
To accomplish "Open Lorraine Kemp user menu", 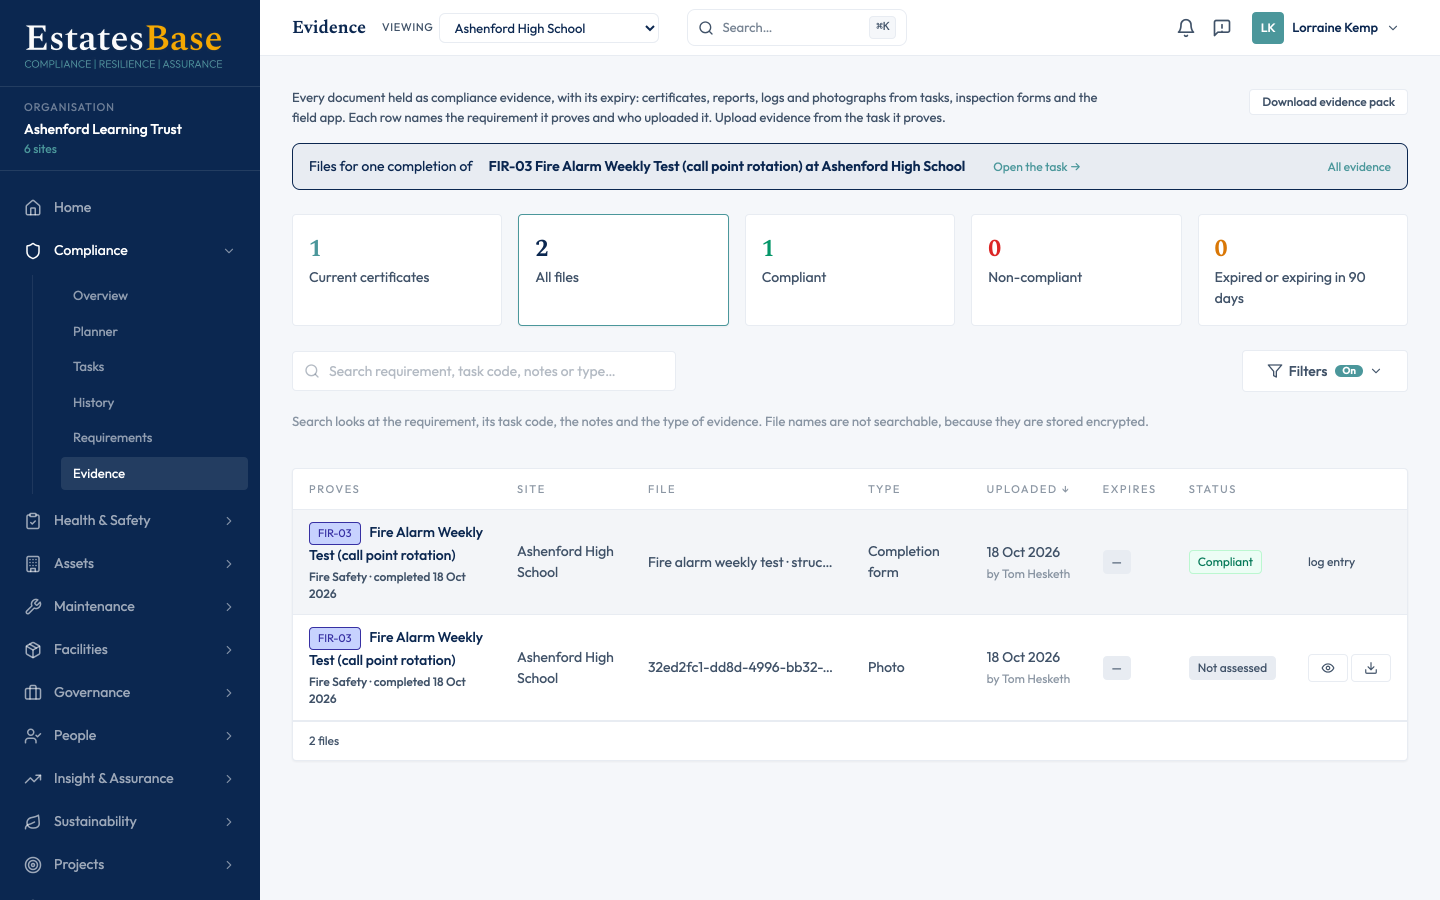I will click(x=1327, y=28).
